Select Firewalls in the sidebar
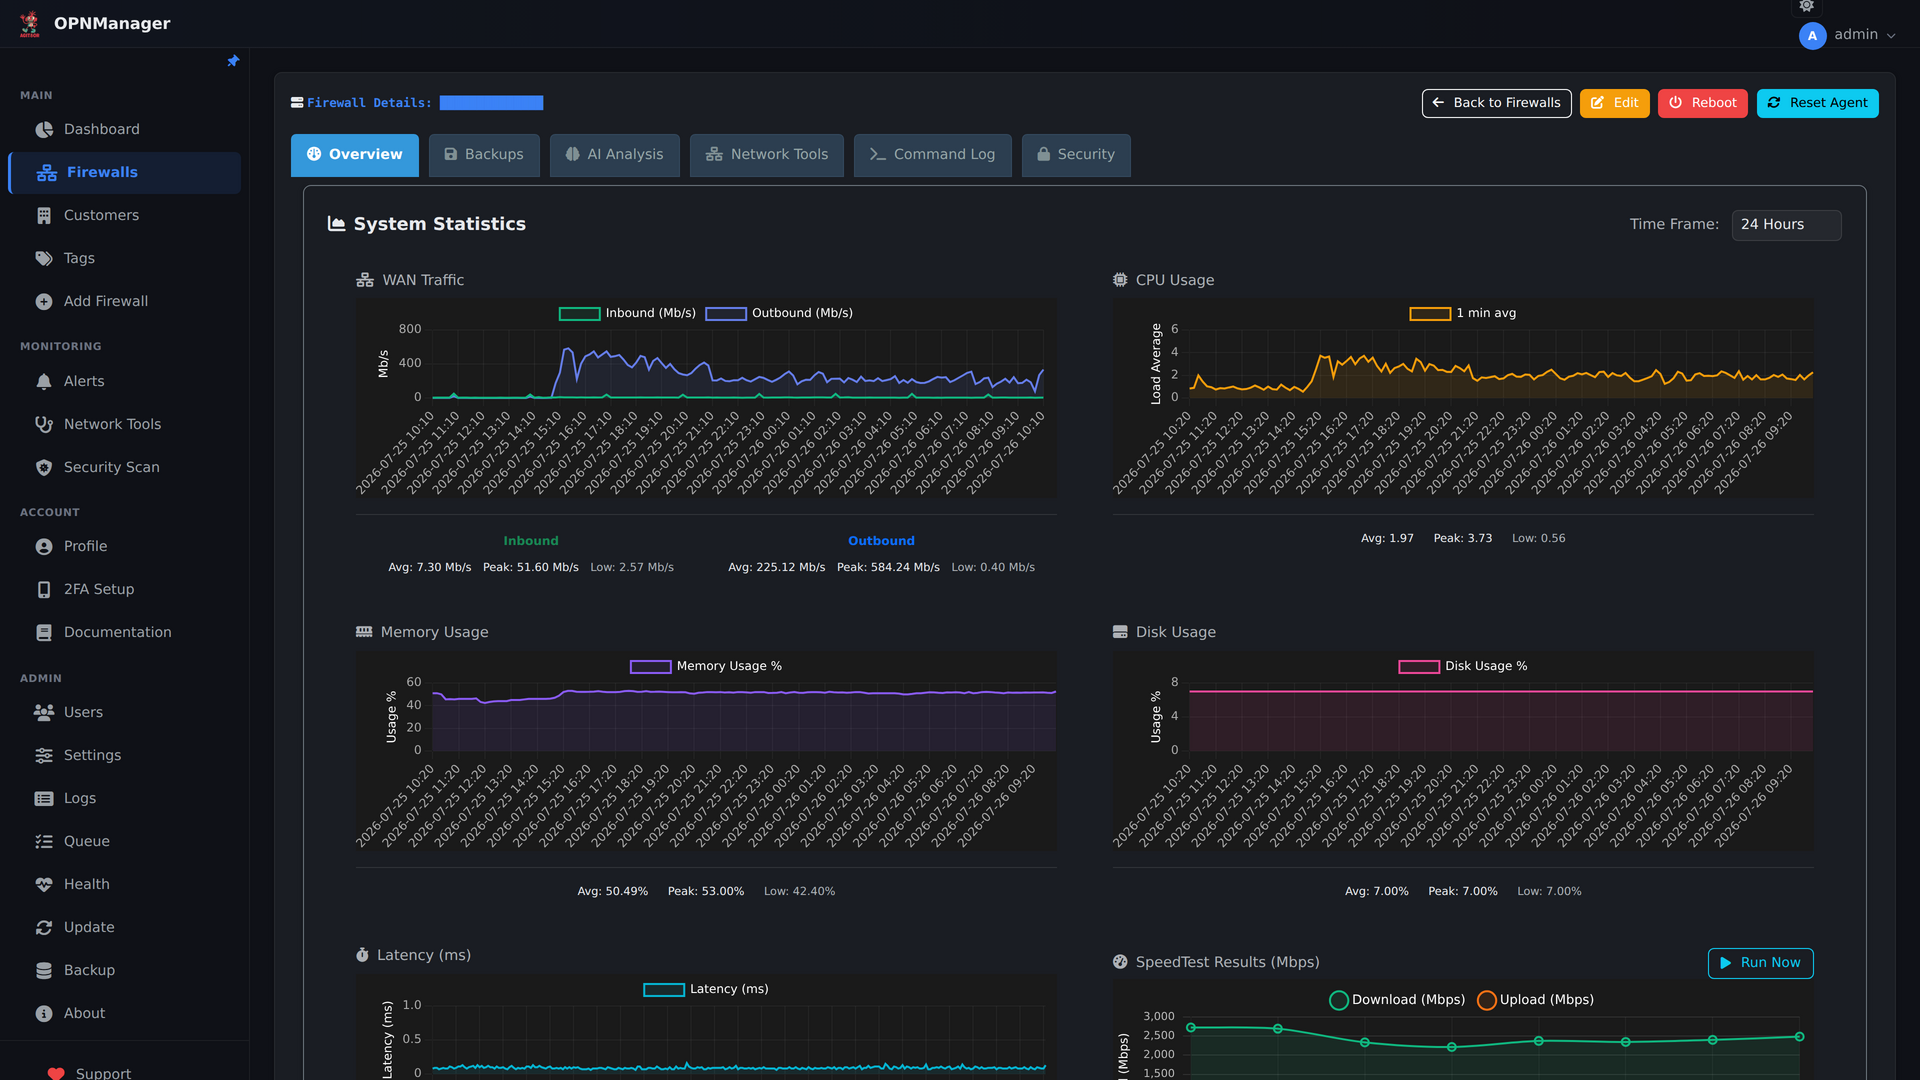Image resolution: width=1920 pixels, height=1080 pixels. click(x=124, y=172)
